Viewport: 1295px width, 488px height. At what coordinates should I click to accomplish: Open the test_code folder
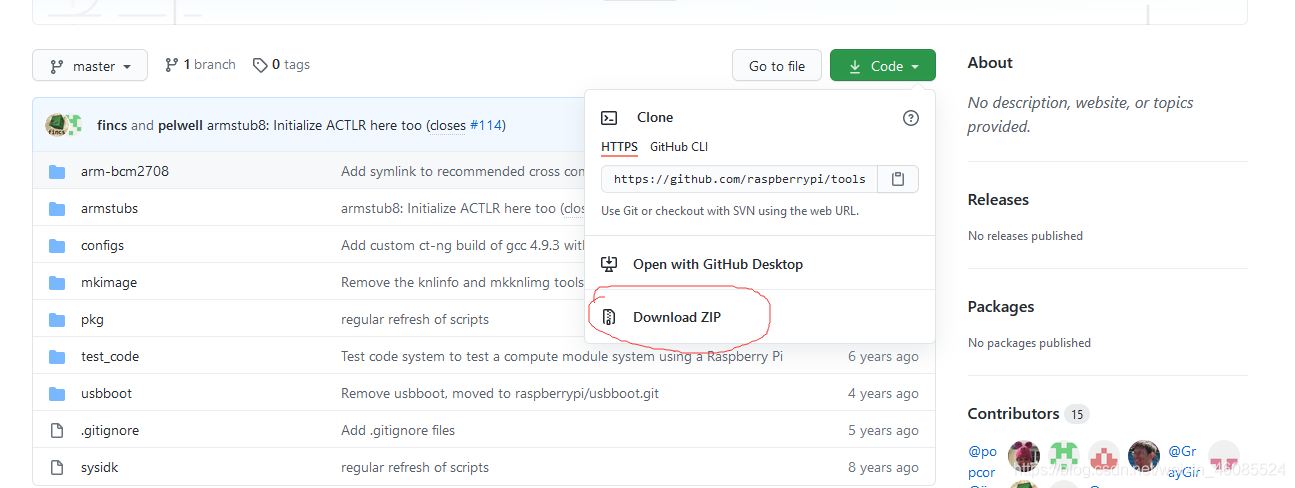click(x=110, y=356)
